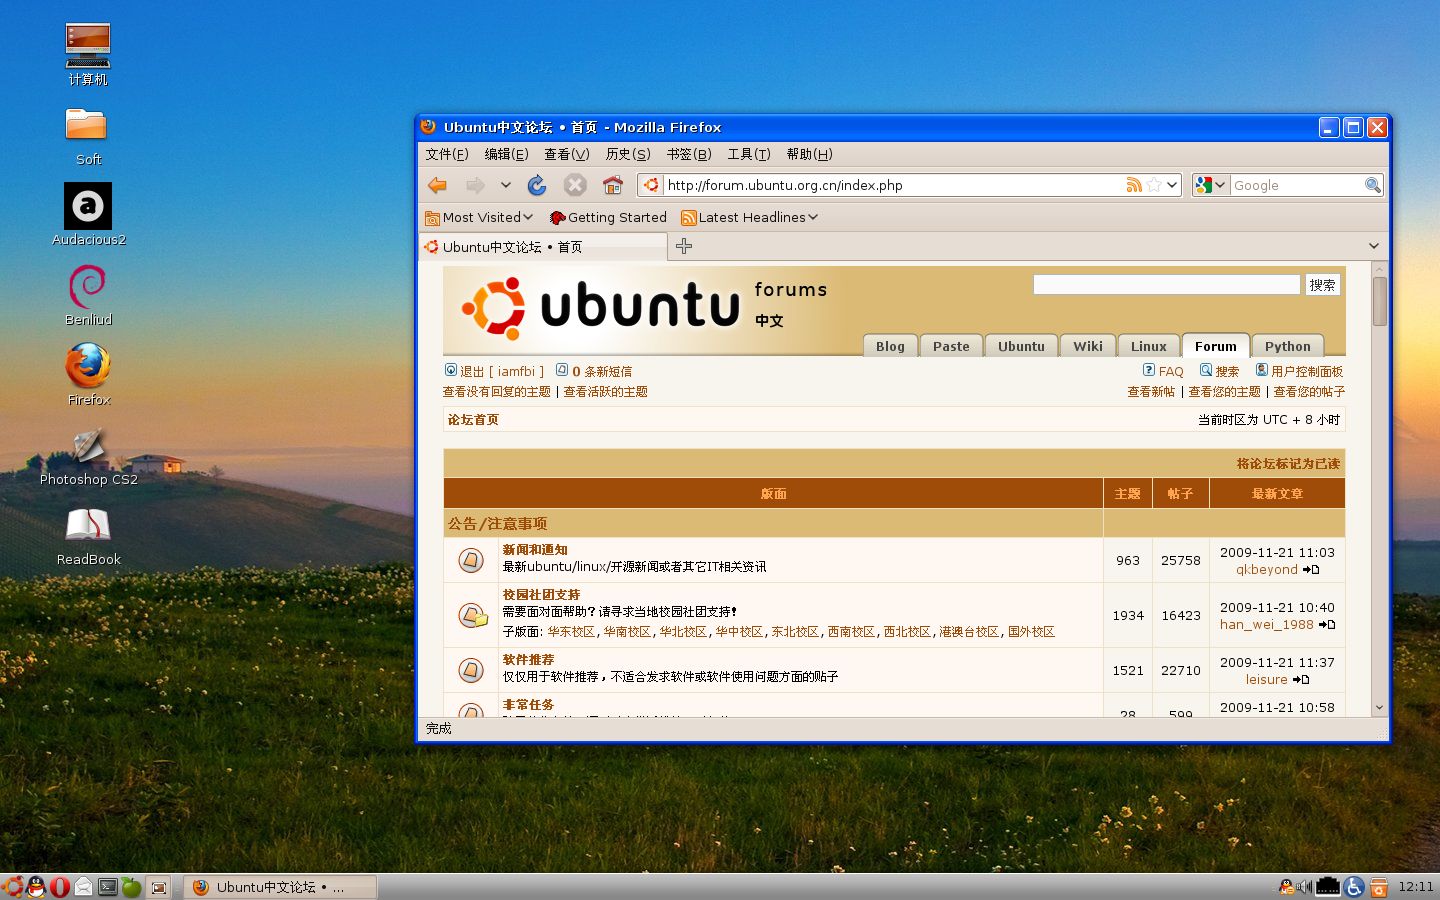Screen dimensions: 1440x900
Task: Open the 文件(F) menu
Action: pyautogui.click(x=447, y=154)
